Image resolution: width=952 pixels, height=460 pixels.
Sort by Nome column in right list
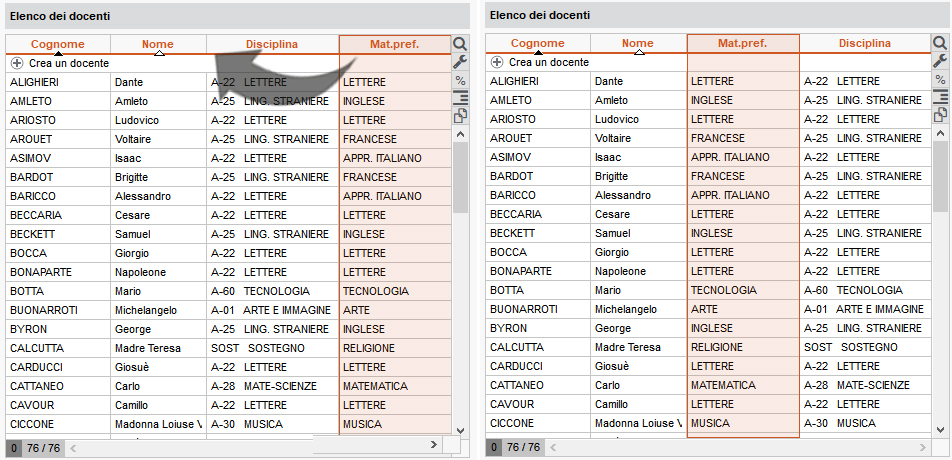tap(638, 44)
